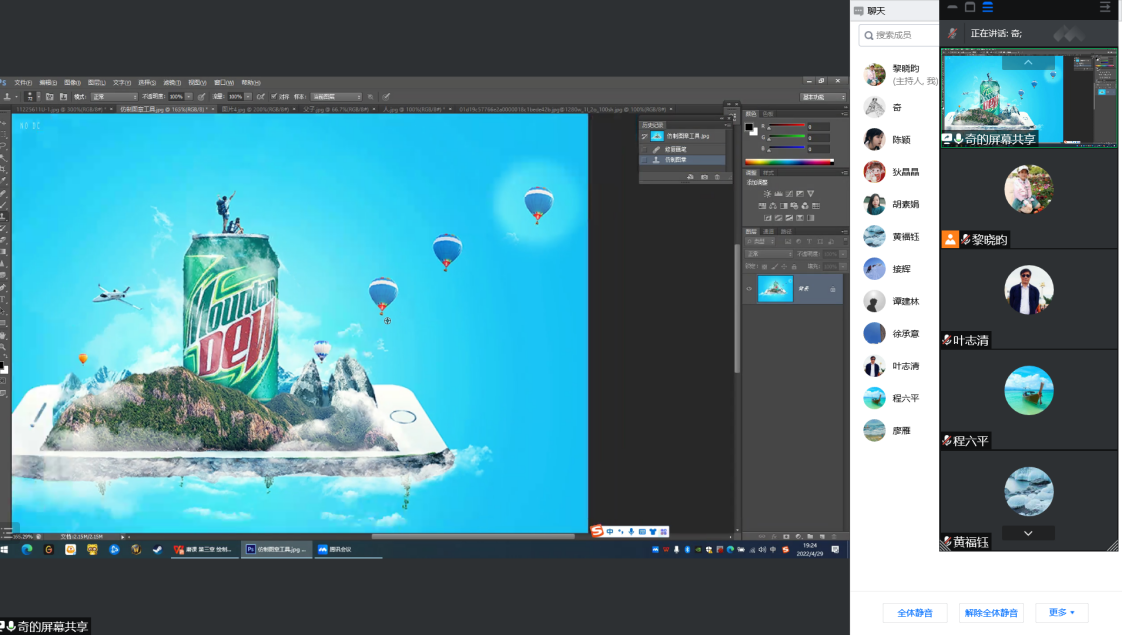This screenshot has width=1122, height=635.
Task: Switch to the 样式 styles tab
Action: pyautogui.click(x=769, y=173)
